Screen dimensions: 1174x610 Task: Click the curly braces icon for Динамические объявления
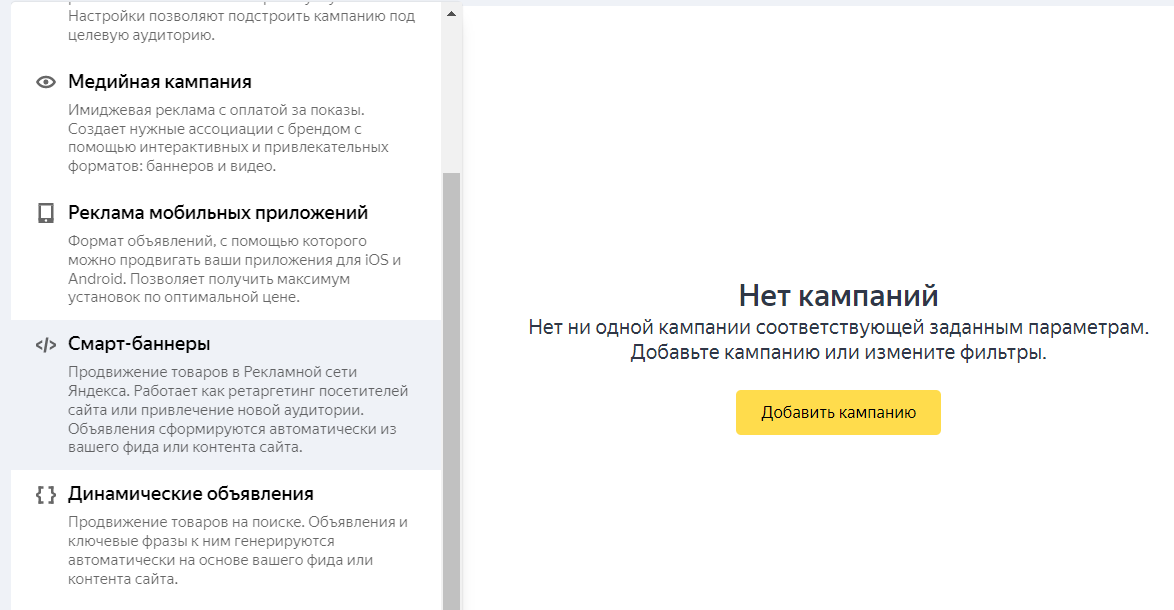coord(45,494)
